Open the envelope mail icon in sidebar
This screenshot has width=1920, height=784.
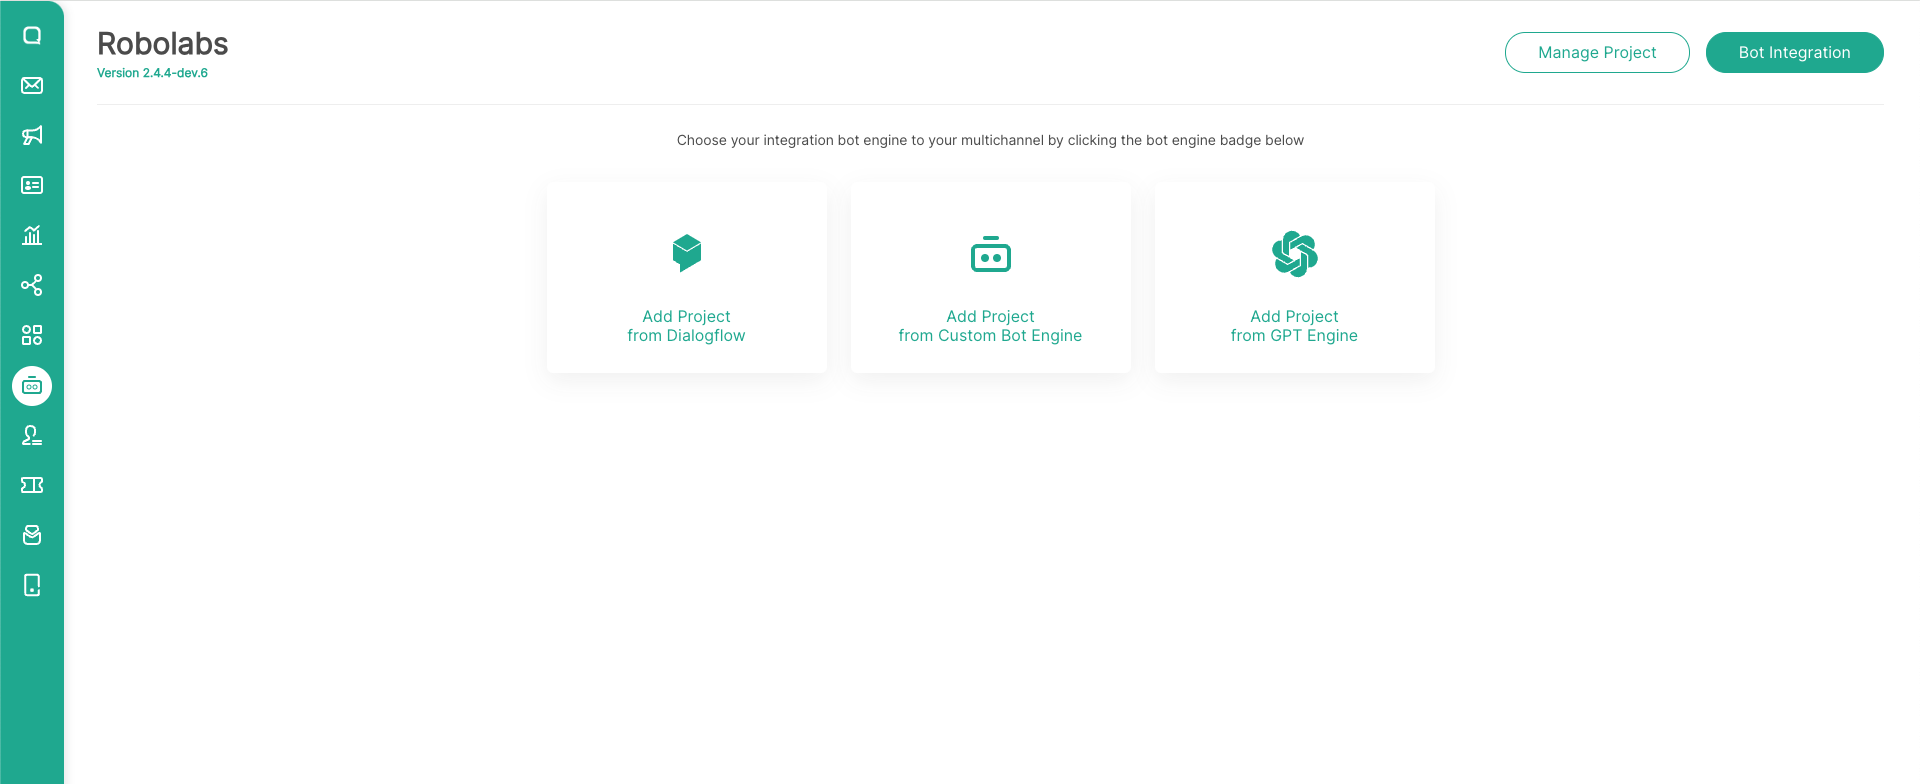(32, 85)
